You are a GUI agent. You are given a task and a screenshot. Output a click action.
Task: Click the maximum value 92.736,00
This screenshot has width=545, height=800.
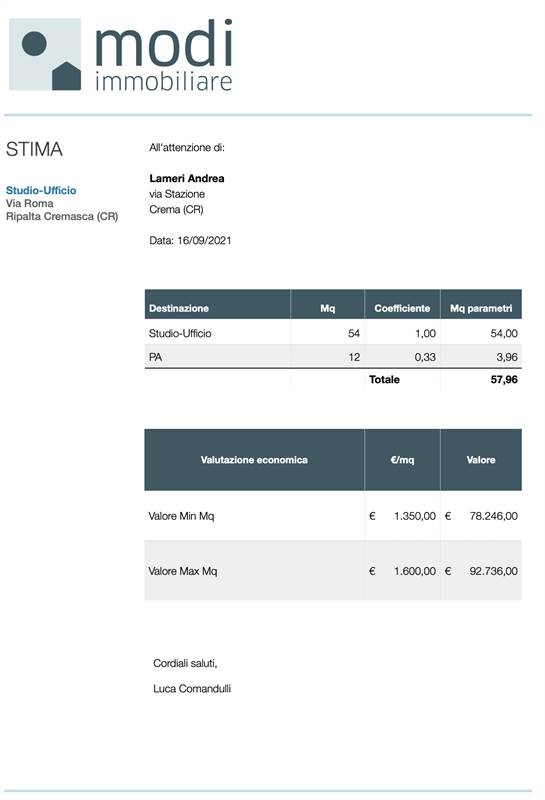(493, 571)
